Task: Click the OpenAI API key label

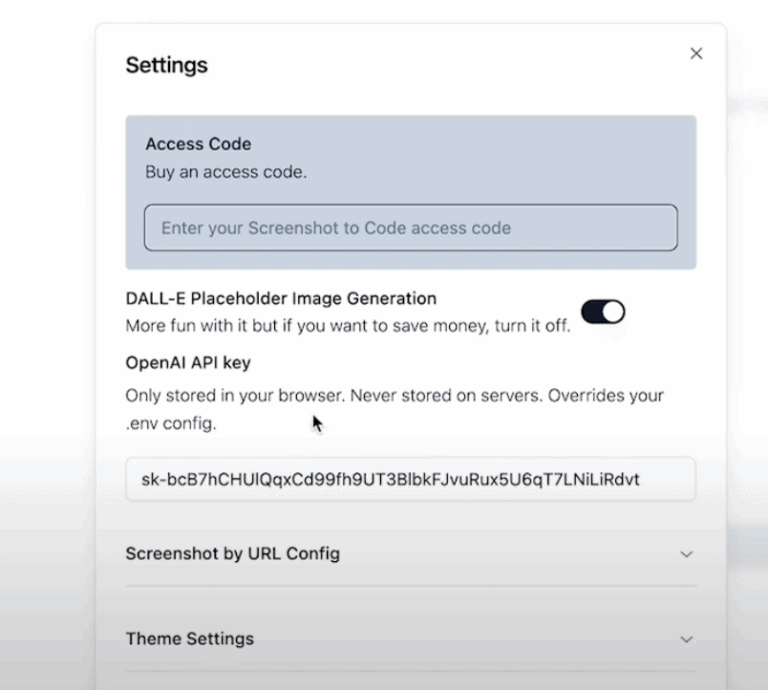Action: (187, 362)
